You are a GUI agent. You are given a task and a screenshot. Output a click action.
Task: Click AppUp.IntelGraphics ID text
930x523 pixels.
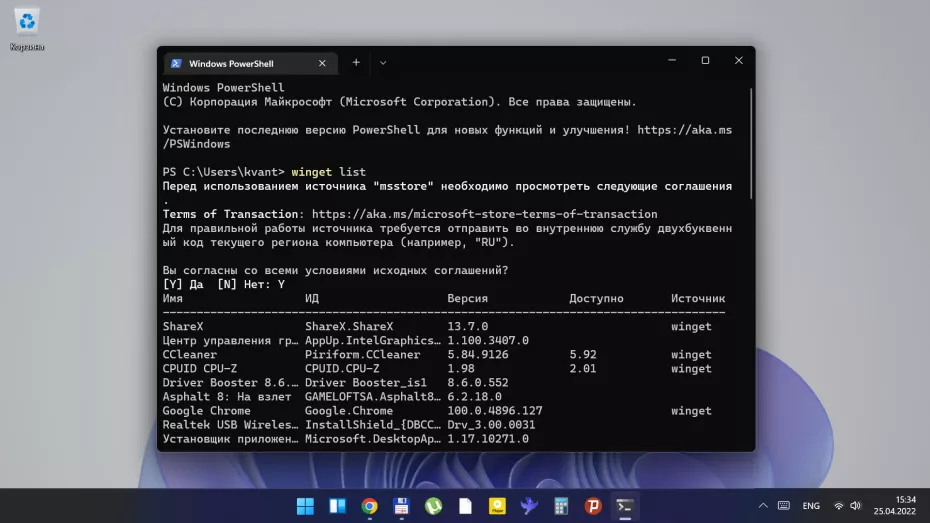[372, 340]
